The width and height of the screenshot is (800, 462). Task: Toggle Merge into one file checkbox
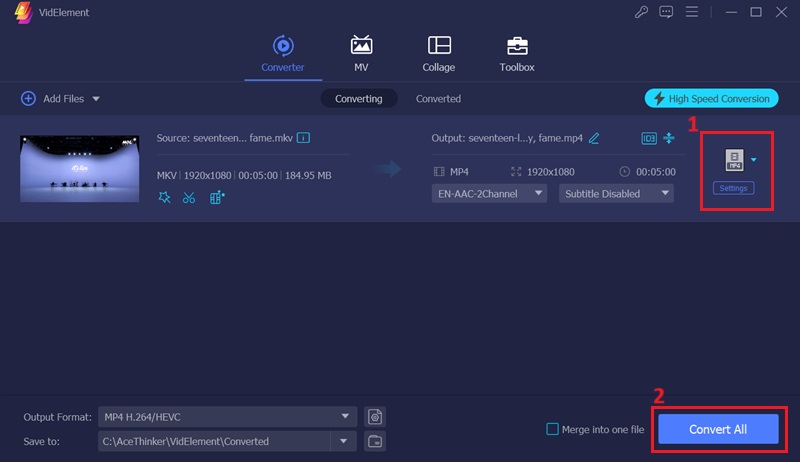[x=552, y=429]
